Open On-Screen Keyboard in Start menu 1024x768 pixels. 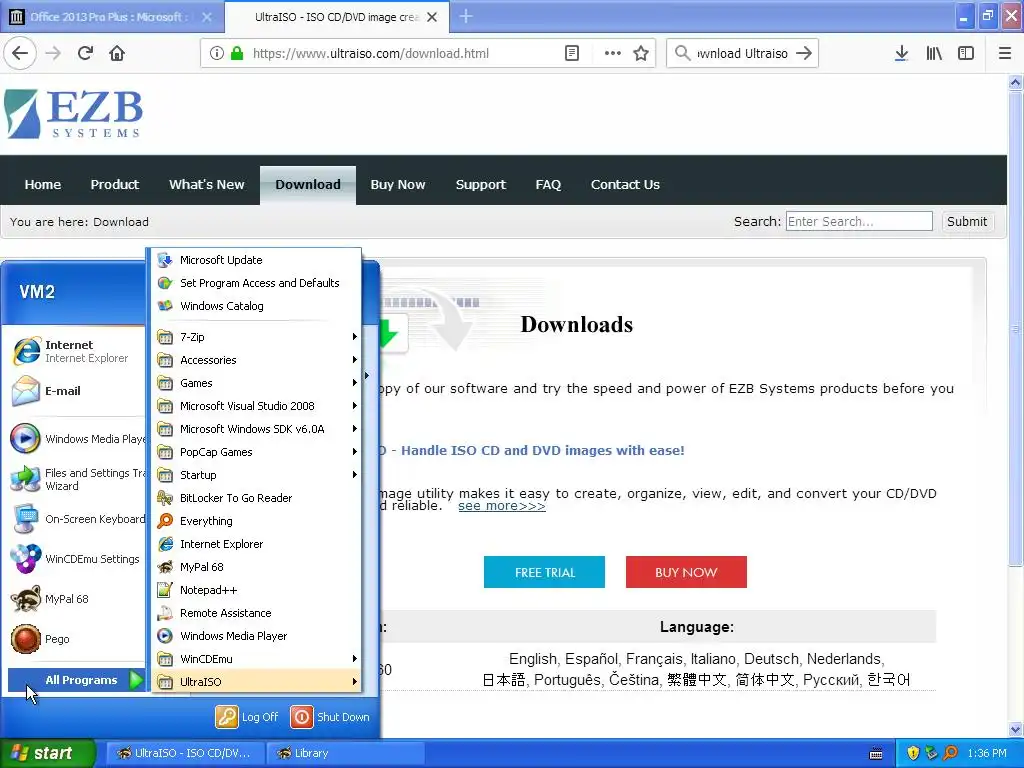pyautogui.click(x=75, y=519)
